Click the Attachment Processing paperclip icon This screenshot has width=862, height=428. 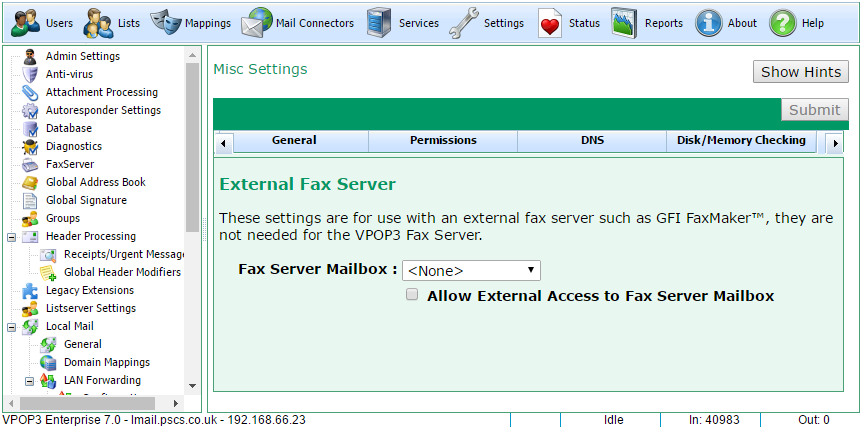30,92
